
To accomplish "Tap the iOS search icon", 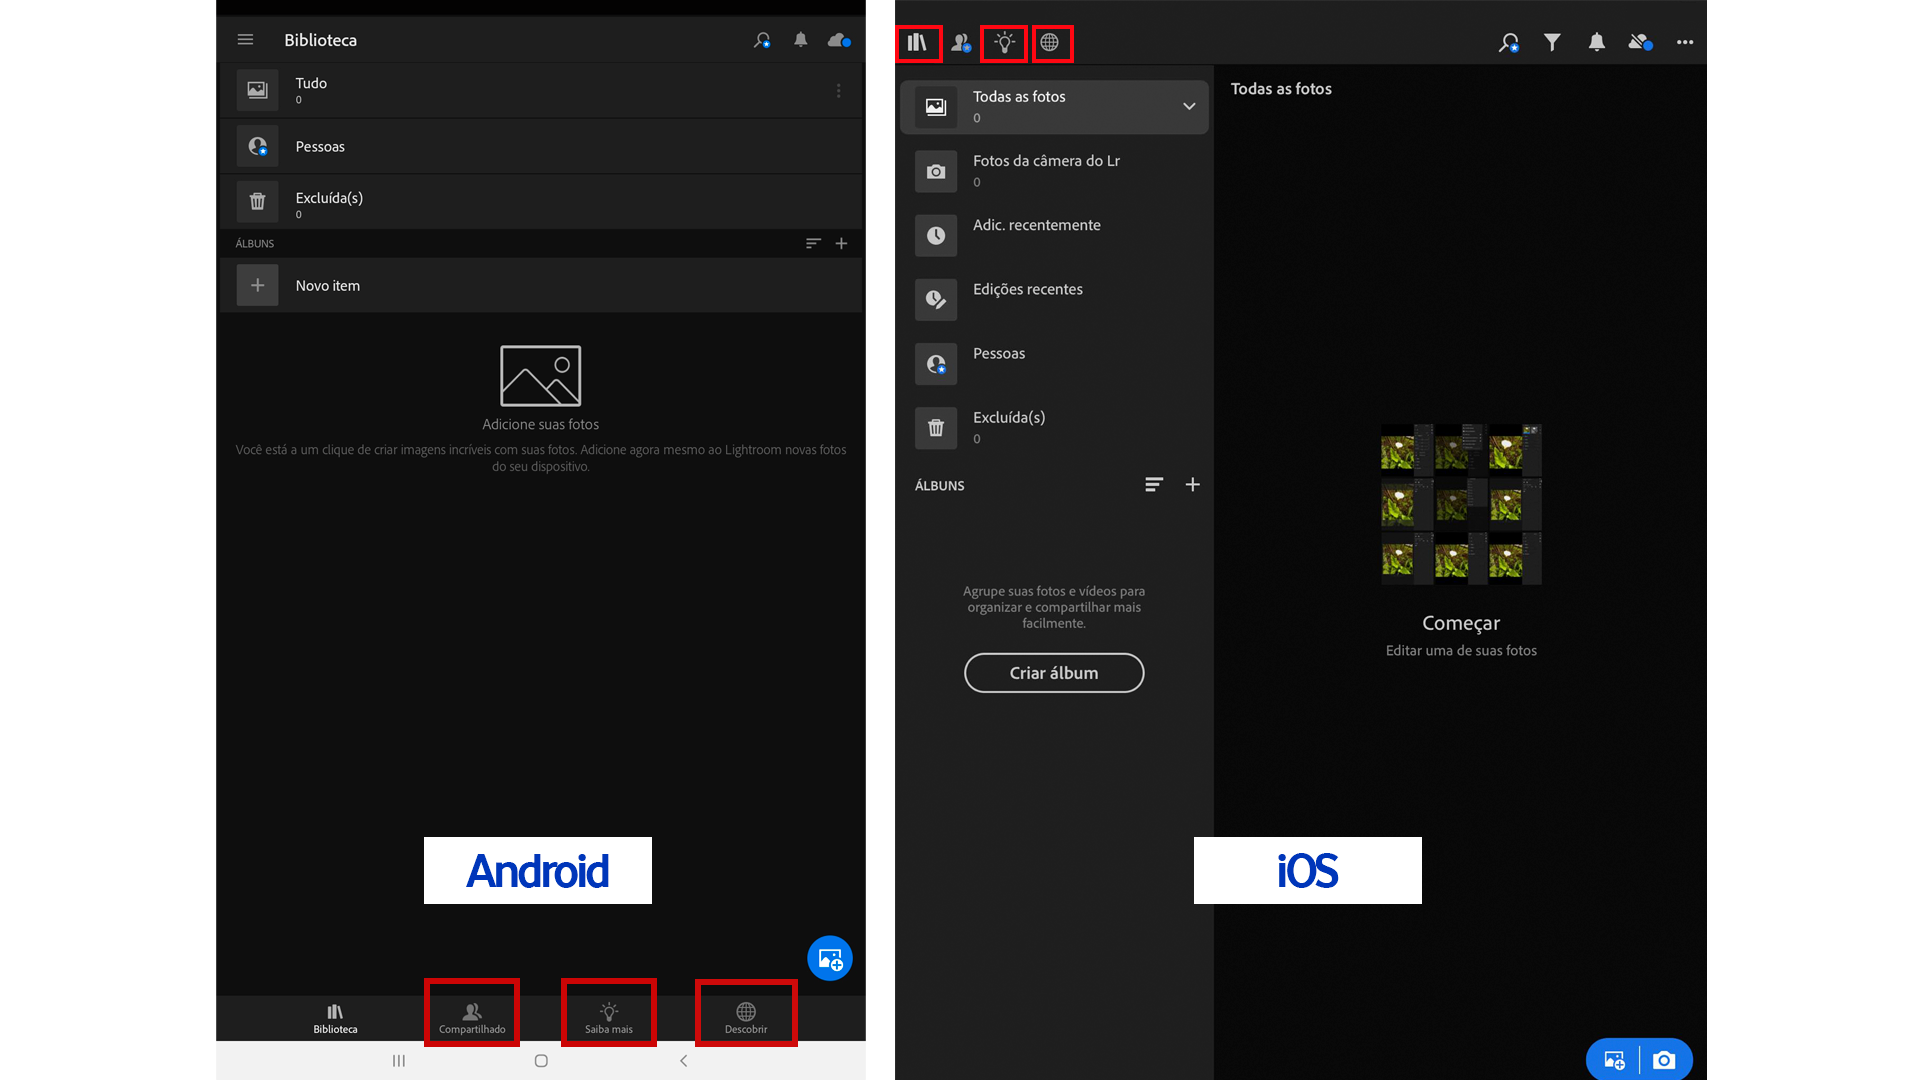I will (x=1509, y=42).
